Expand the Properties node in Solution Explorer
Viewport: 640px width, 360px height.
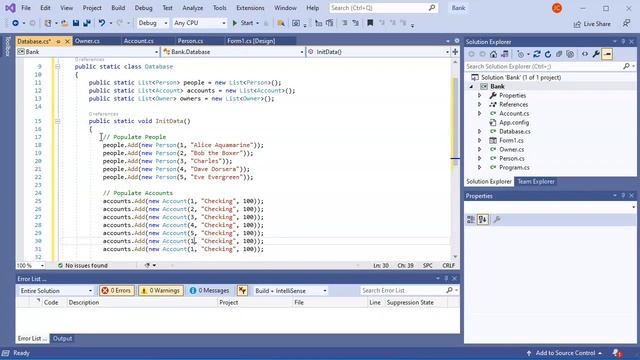tap(480, 96)
